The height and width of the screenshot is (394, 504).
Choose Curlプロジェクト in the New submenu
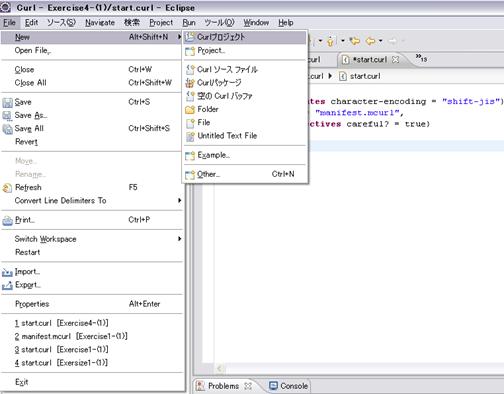click(244, 37)
